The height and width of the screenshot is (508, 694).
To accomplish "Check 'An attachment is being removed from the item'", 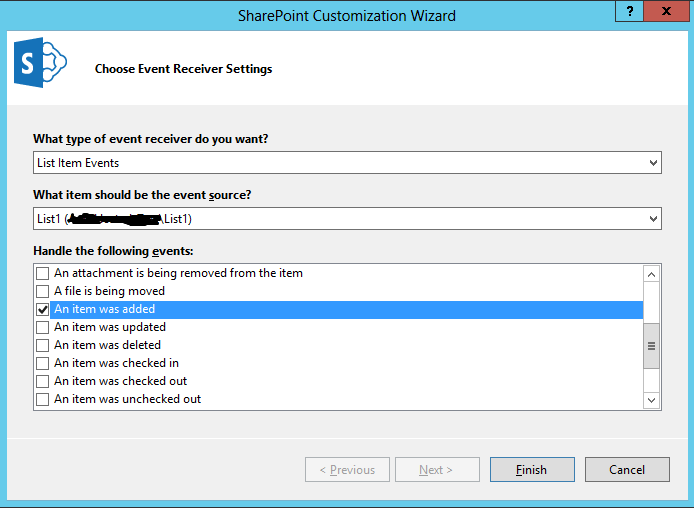I will (x=42, y=273).
